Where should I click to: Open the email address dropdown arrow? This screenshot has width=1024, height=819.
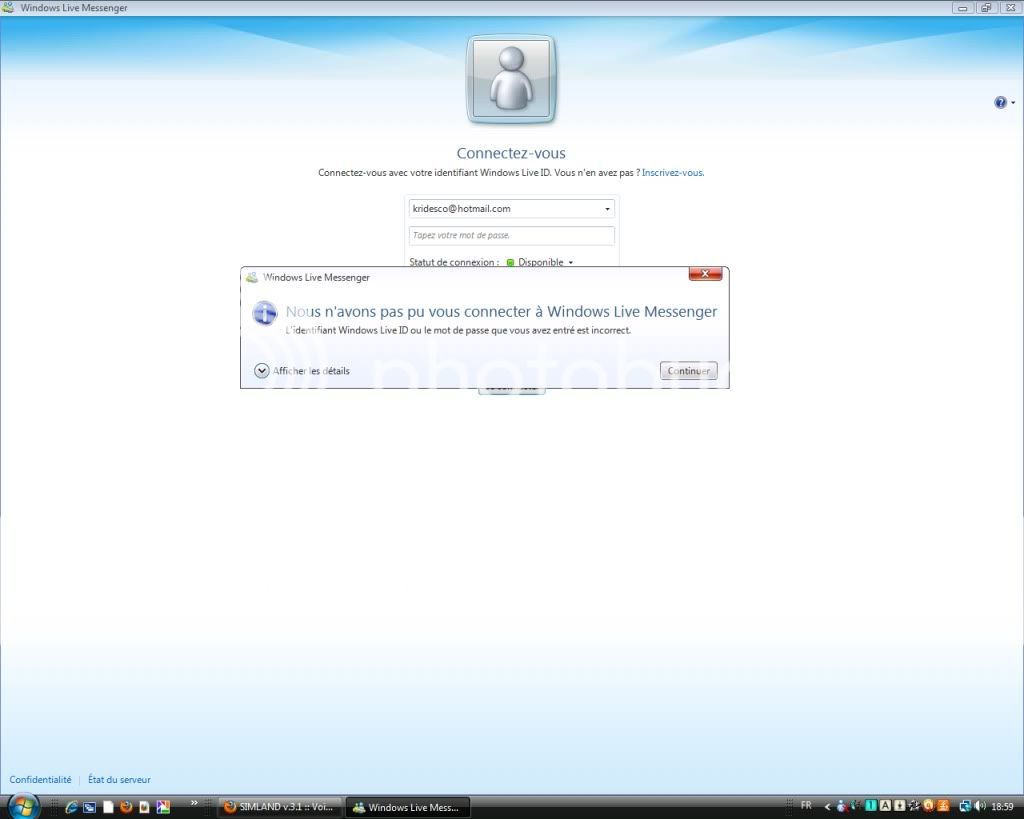607,209
